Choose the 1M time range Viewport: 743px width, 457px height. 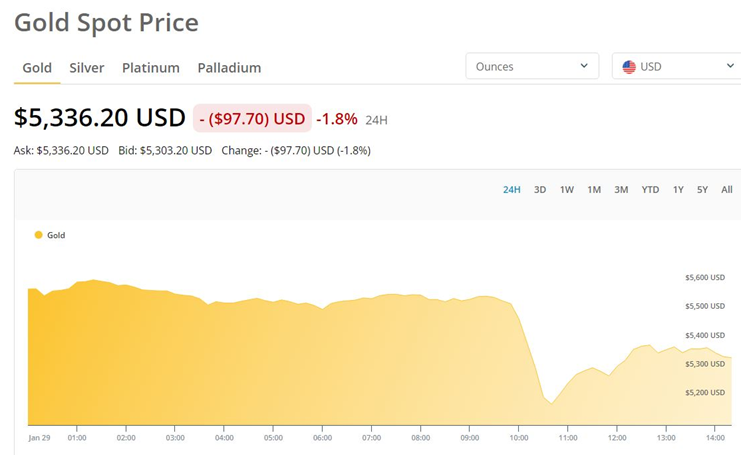point(594,190)
